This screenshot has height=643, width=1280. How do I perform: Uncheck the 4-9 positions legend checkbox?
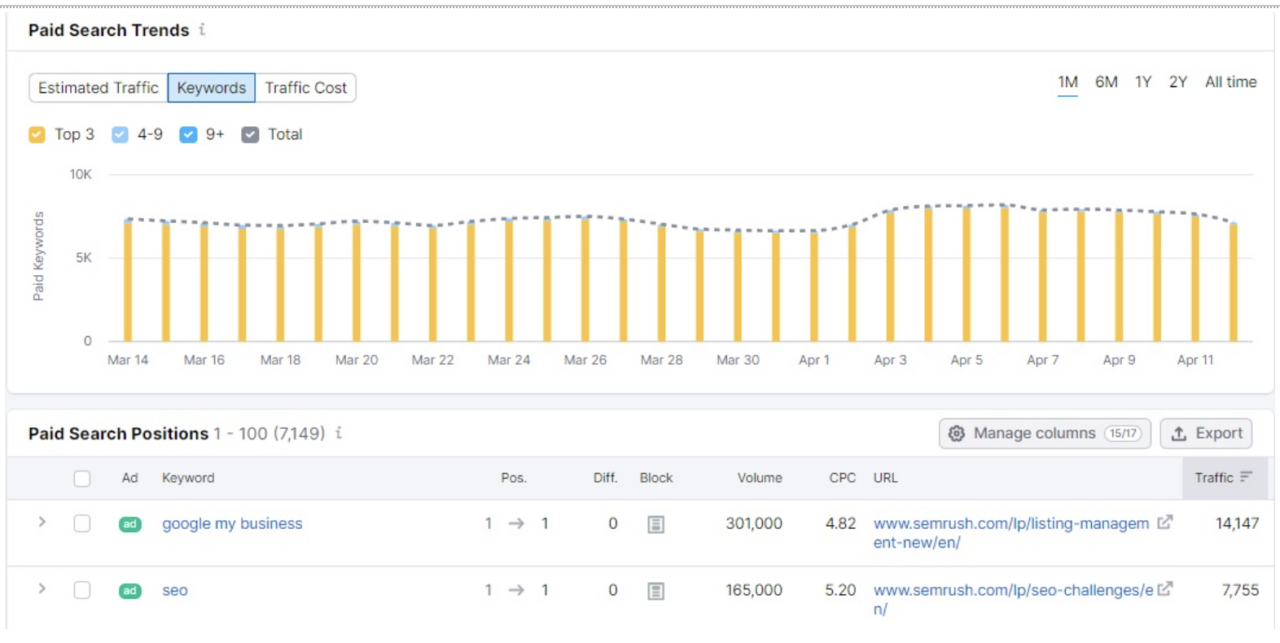(120, 135)
